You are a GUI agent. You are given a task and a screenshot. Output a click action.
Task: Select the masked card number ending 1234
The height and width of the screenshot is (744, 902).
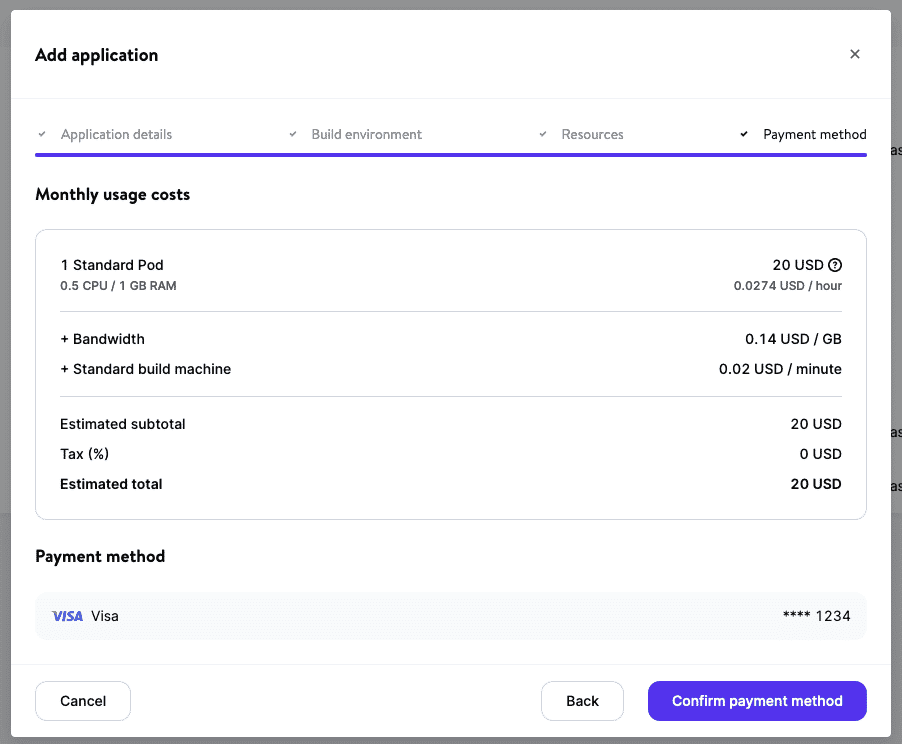(x=816, y=616)
